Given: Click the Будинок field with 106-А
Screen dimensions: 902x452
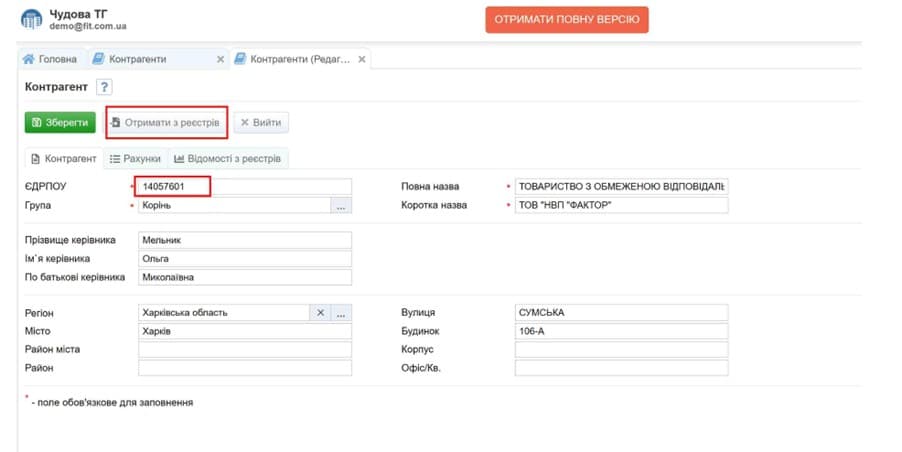Looking at the screenshot, I should coord(621,331).
